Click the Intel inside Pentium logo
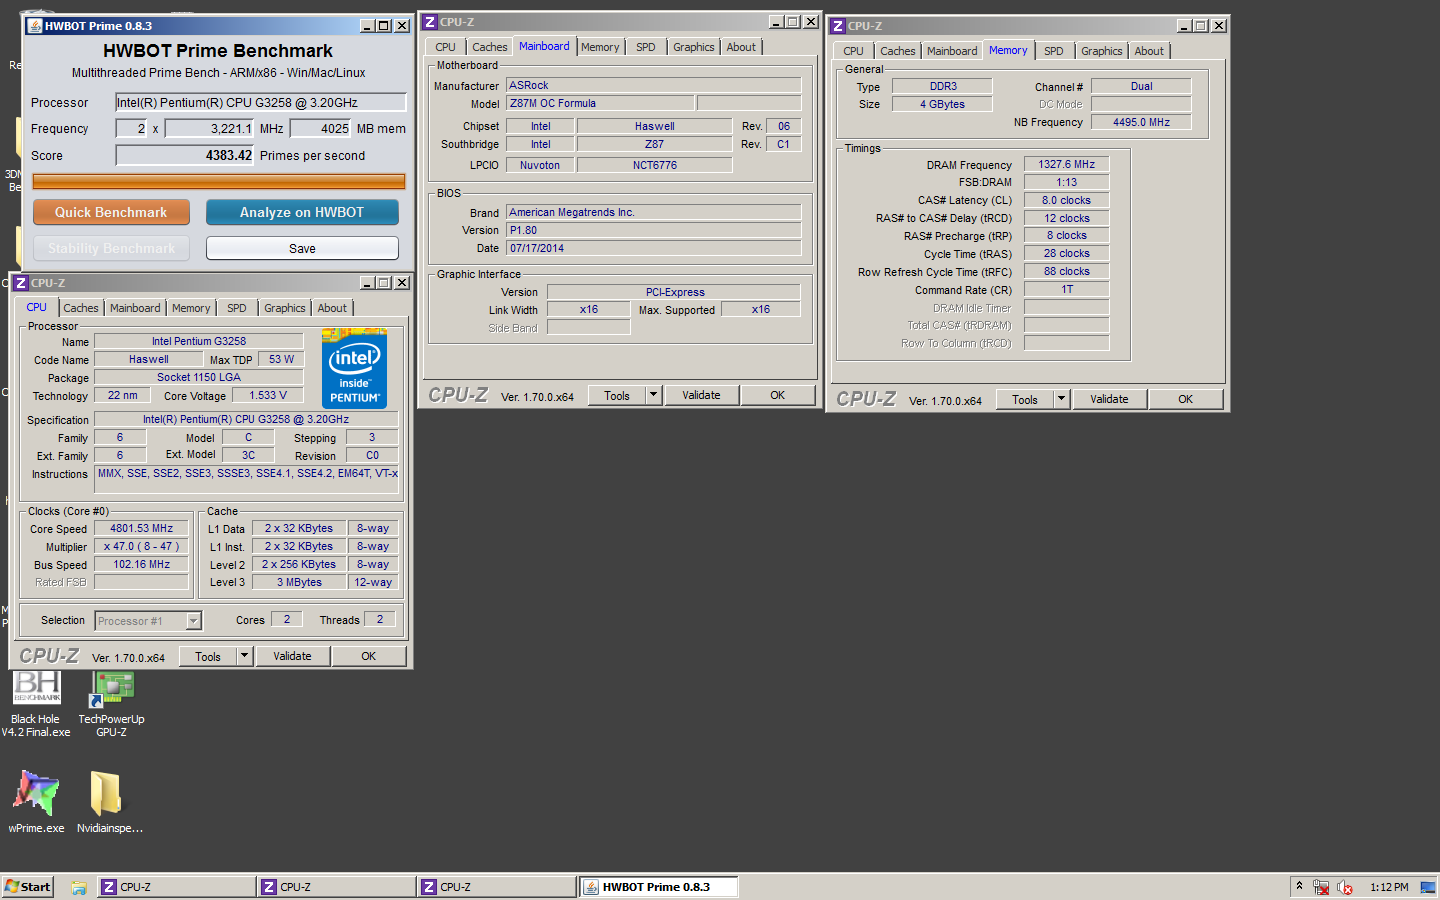 (x=355, y=369)
